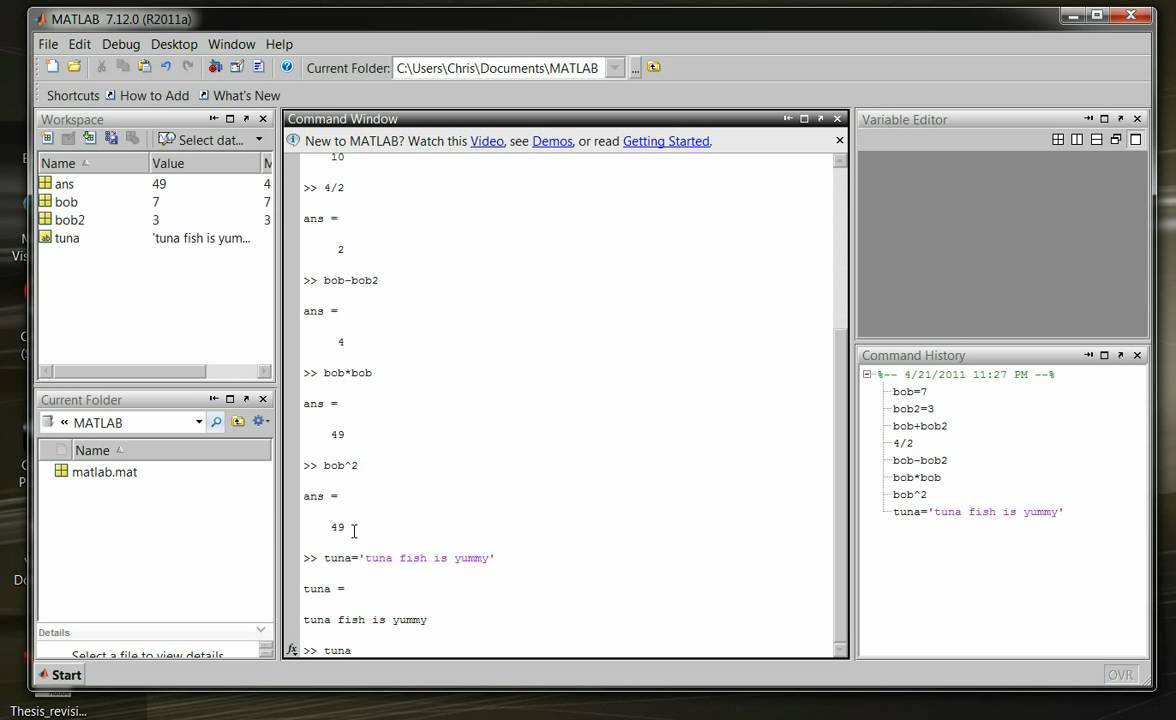This screenshot has width=1176, height=720.
Task: Close the New to MATLAB info banner
Action: click(839, 140)
